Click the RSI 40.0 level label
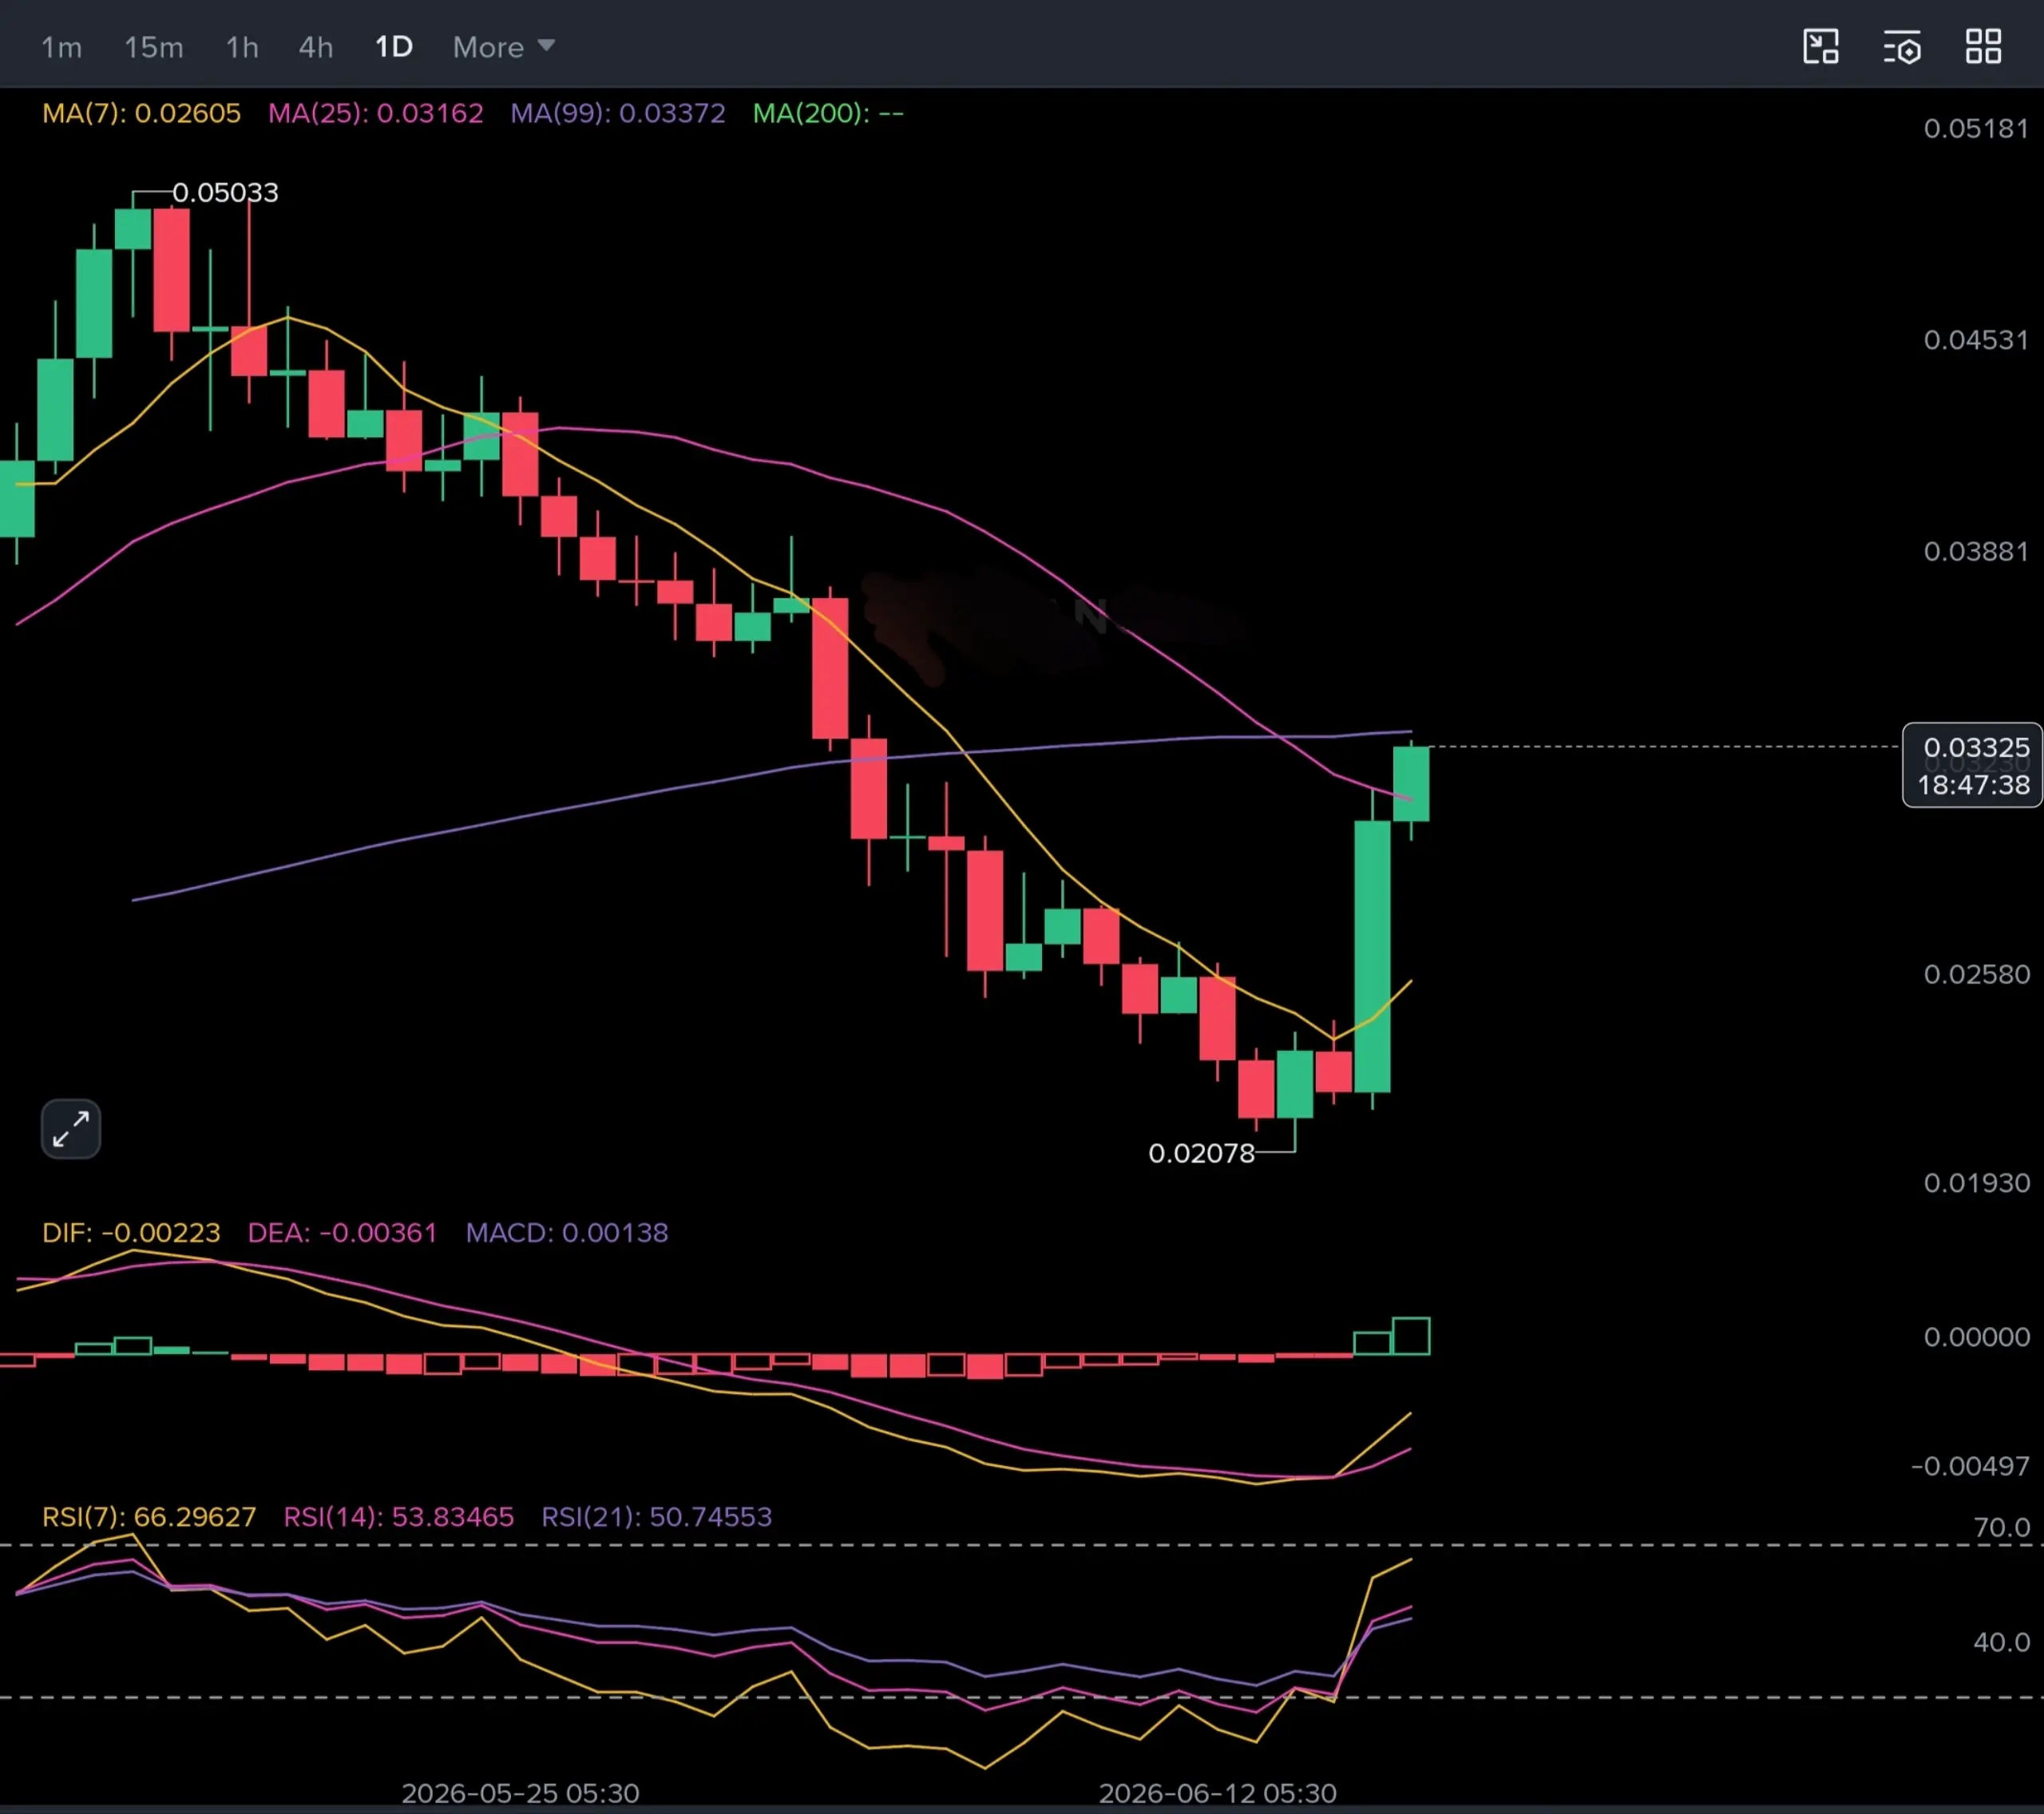Viewport: 2044px width, 1814px height. [2001, 1642]
